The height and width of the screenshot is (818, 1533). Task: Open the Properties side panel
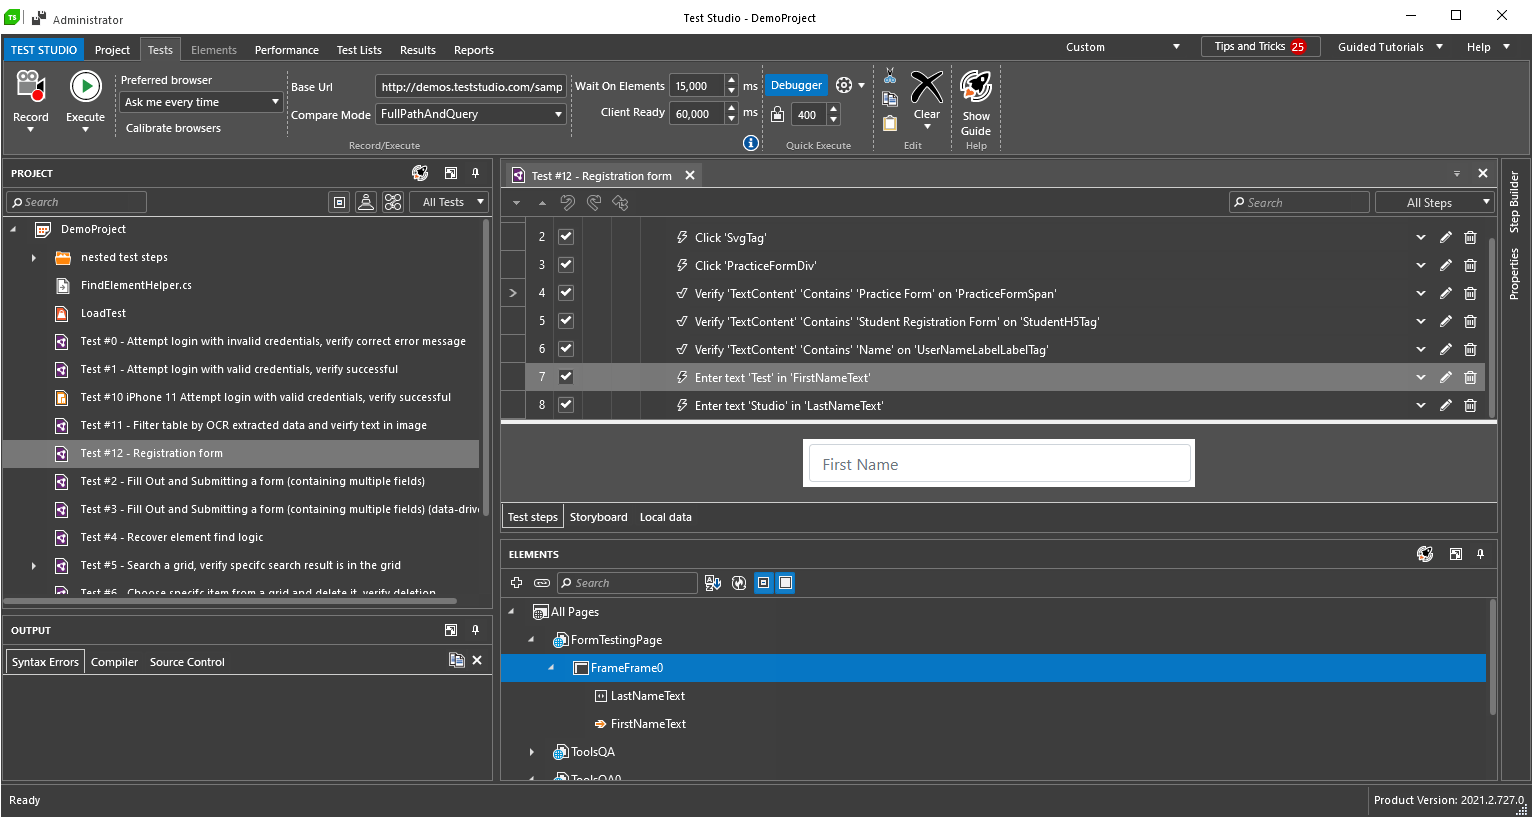tap(1514, 274)
